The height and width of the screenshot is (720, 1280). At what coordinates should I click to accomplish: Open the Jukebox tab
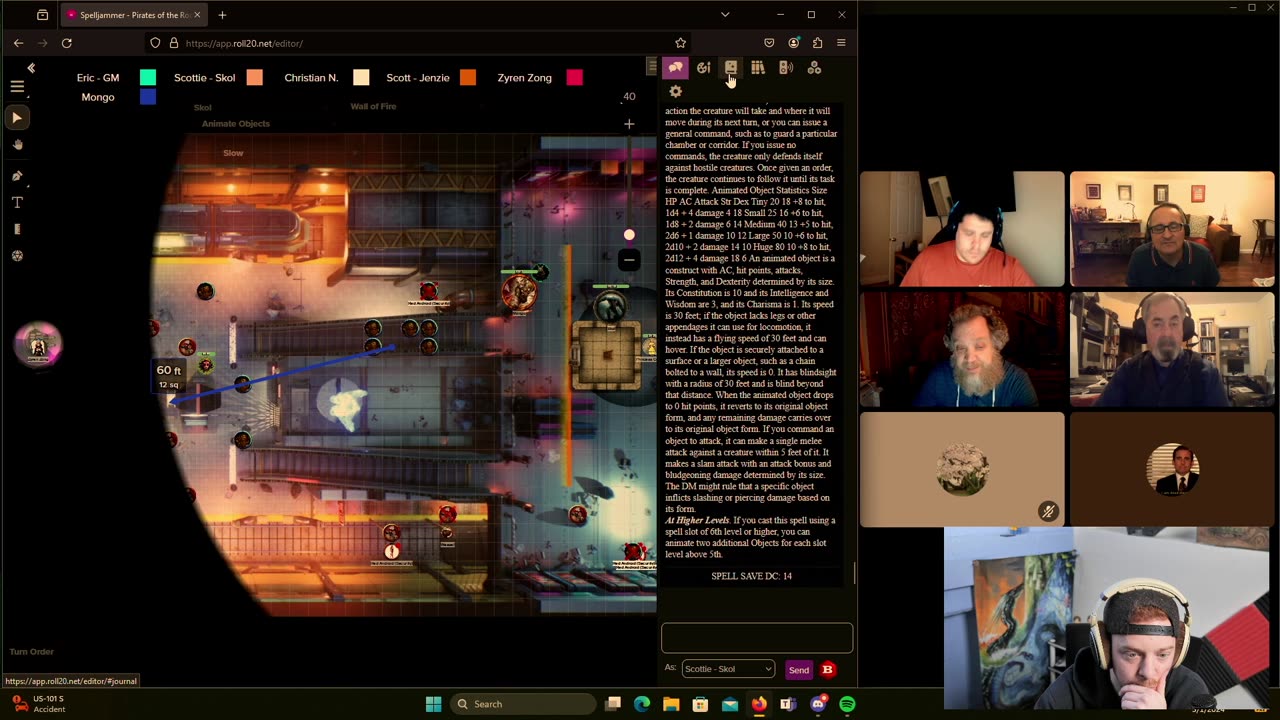tap(786, 68)
